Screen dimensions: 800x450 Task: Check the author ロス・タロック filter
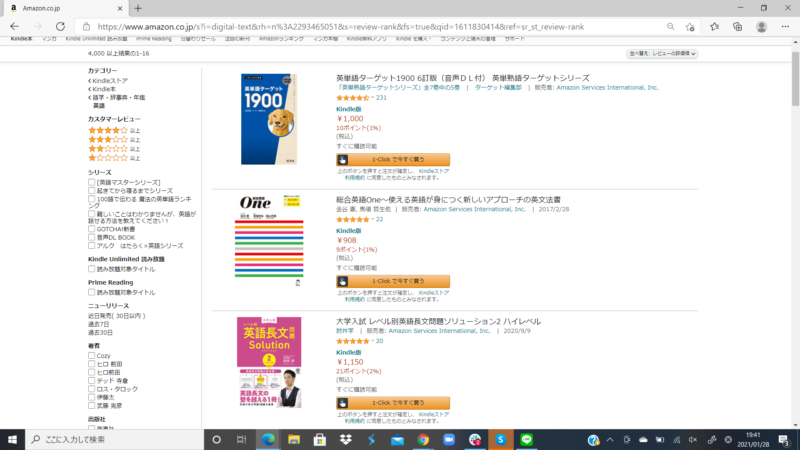pos(91,389)
